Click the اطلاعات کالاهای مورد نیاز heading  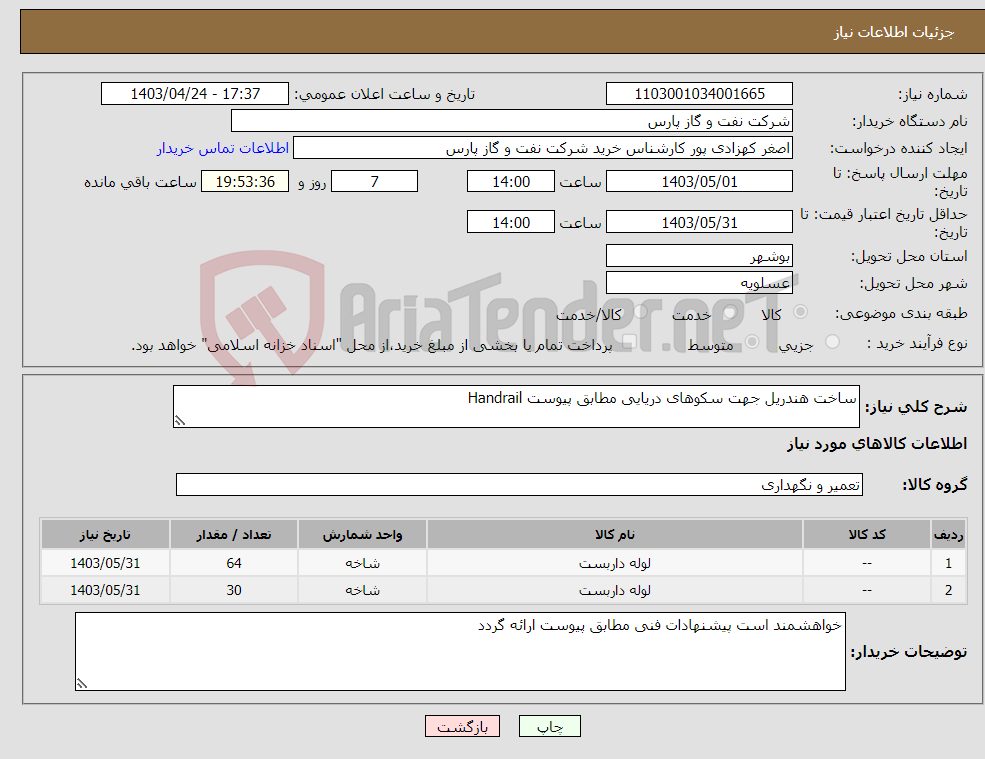point(877,444)
